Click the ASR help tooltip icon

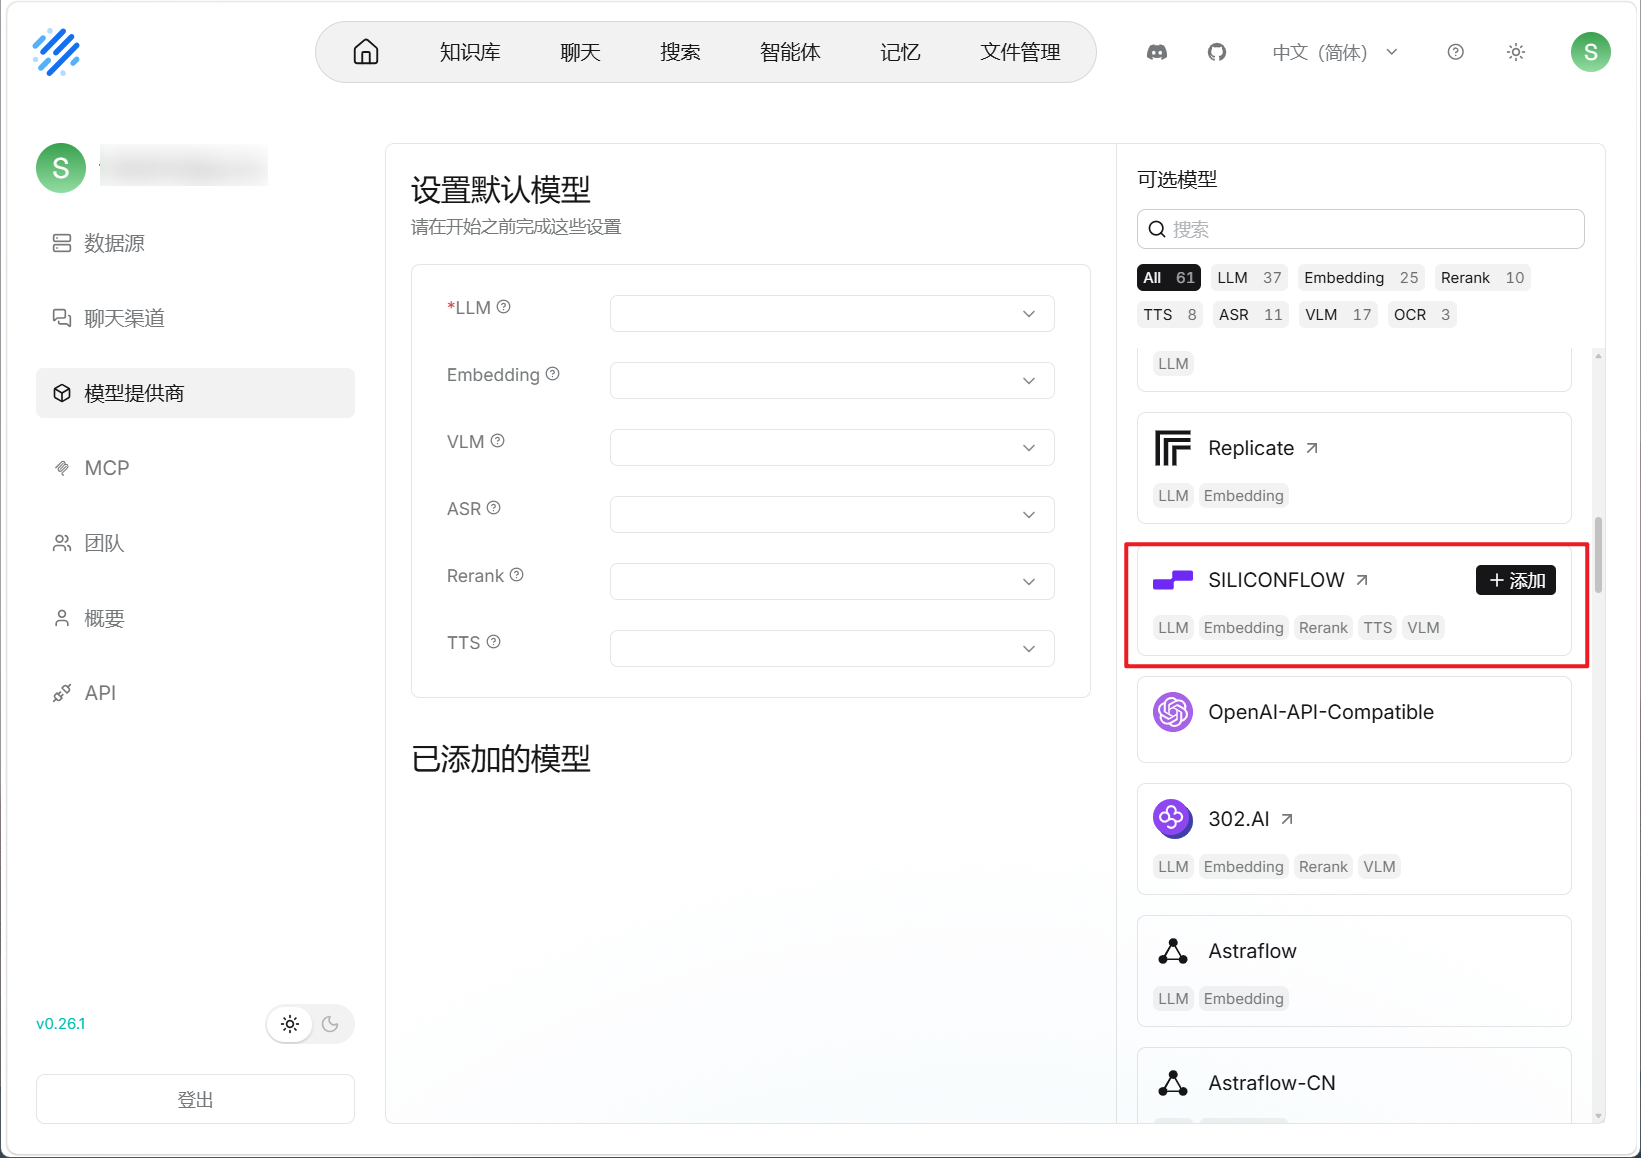494,508
